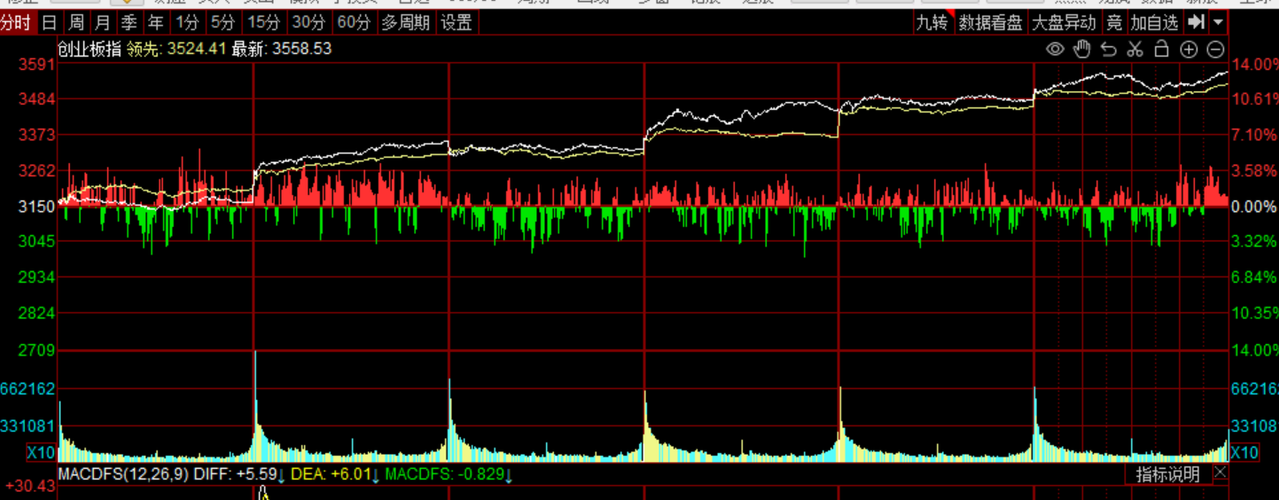Zoom out with the minus circle icon

(1215, 49)
